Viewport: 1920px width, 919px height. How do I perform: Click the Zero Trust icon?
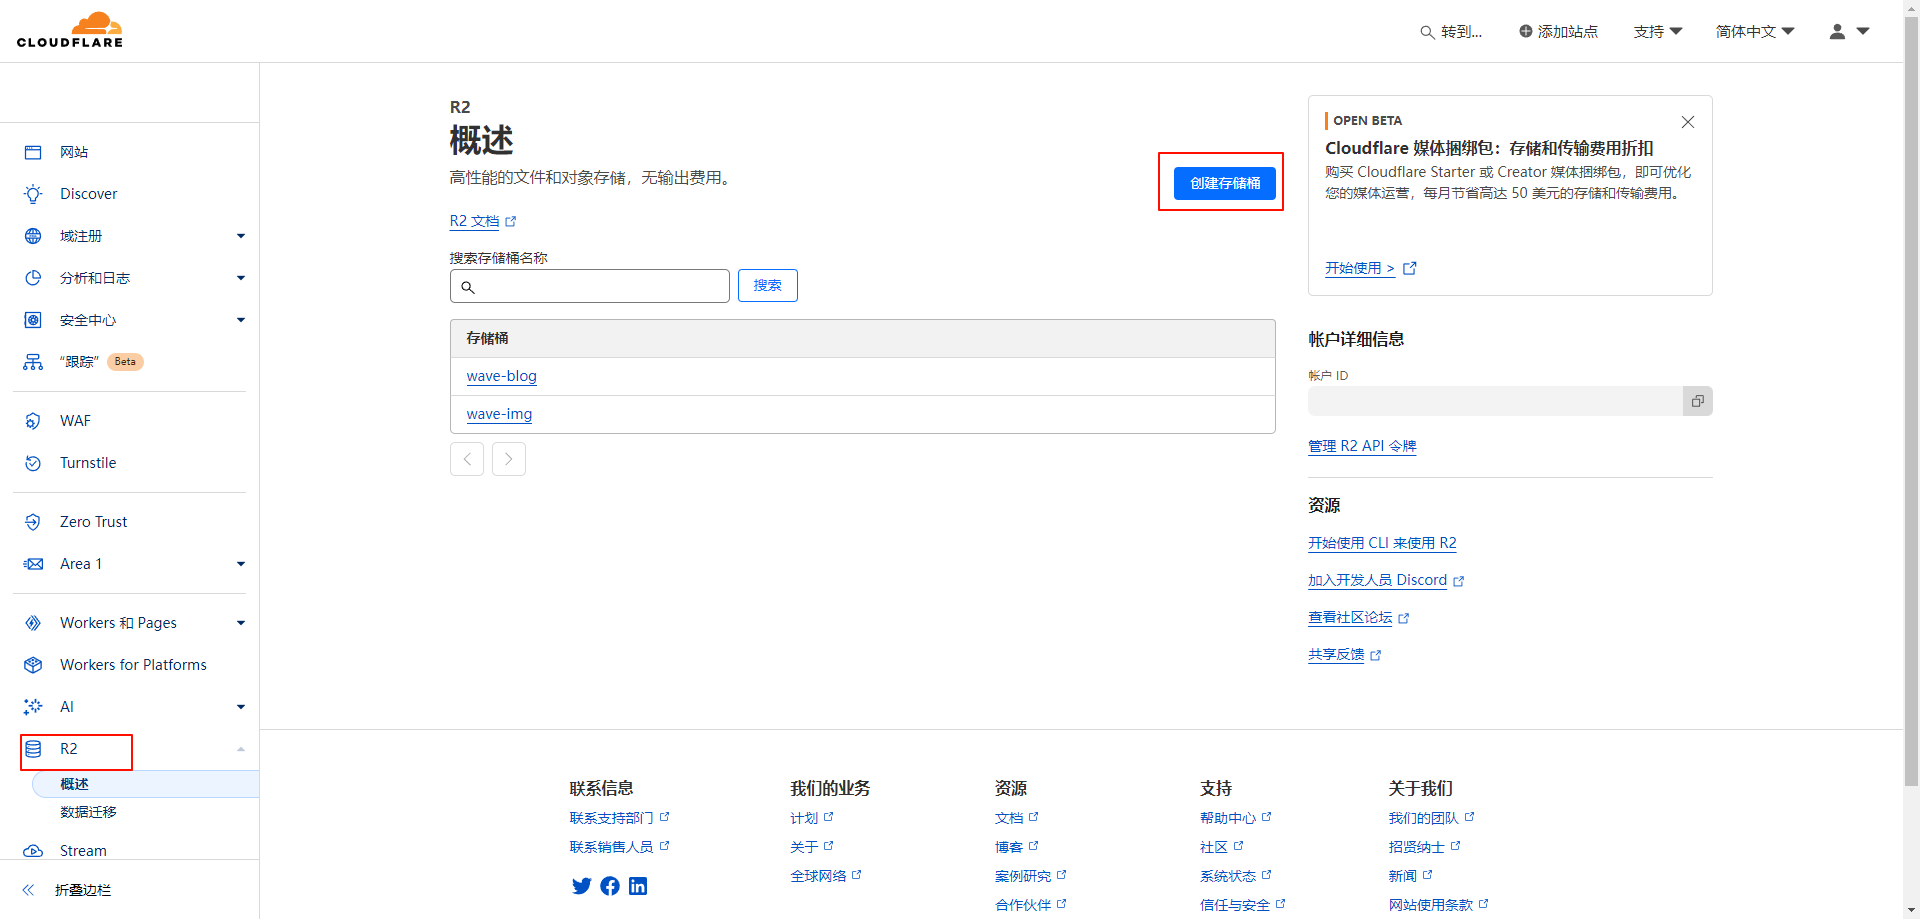[x=33, y=522]
